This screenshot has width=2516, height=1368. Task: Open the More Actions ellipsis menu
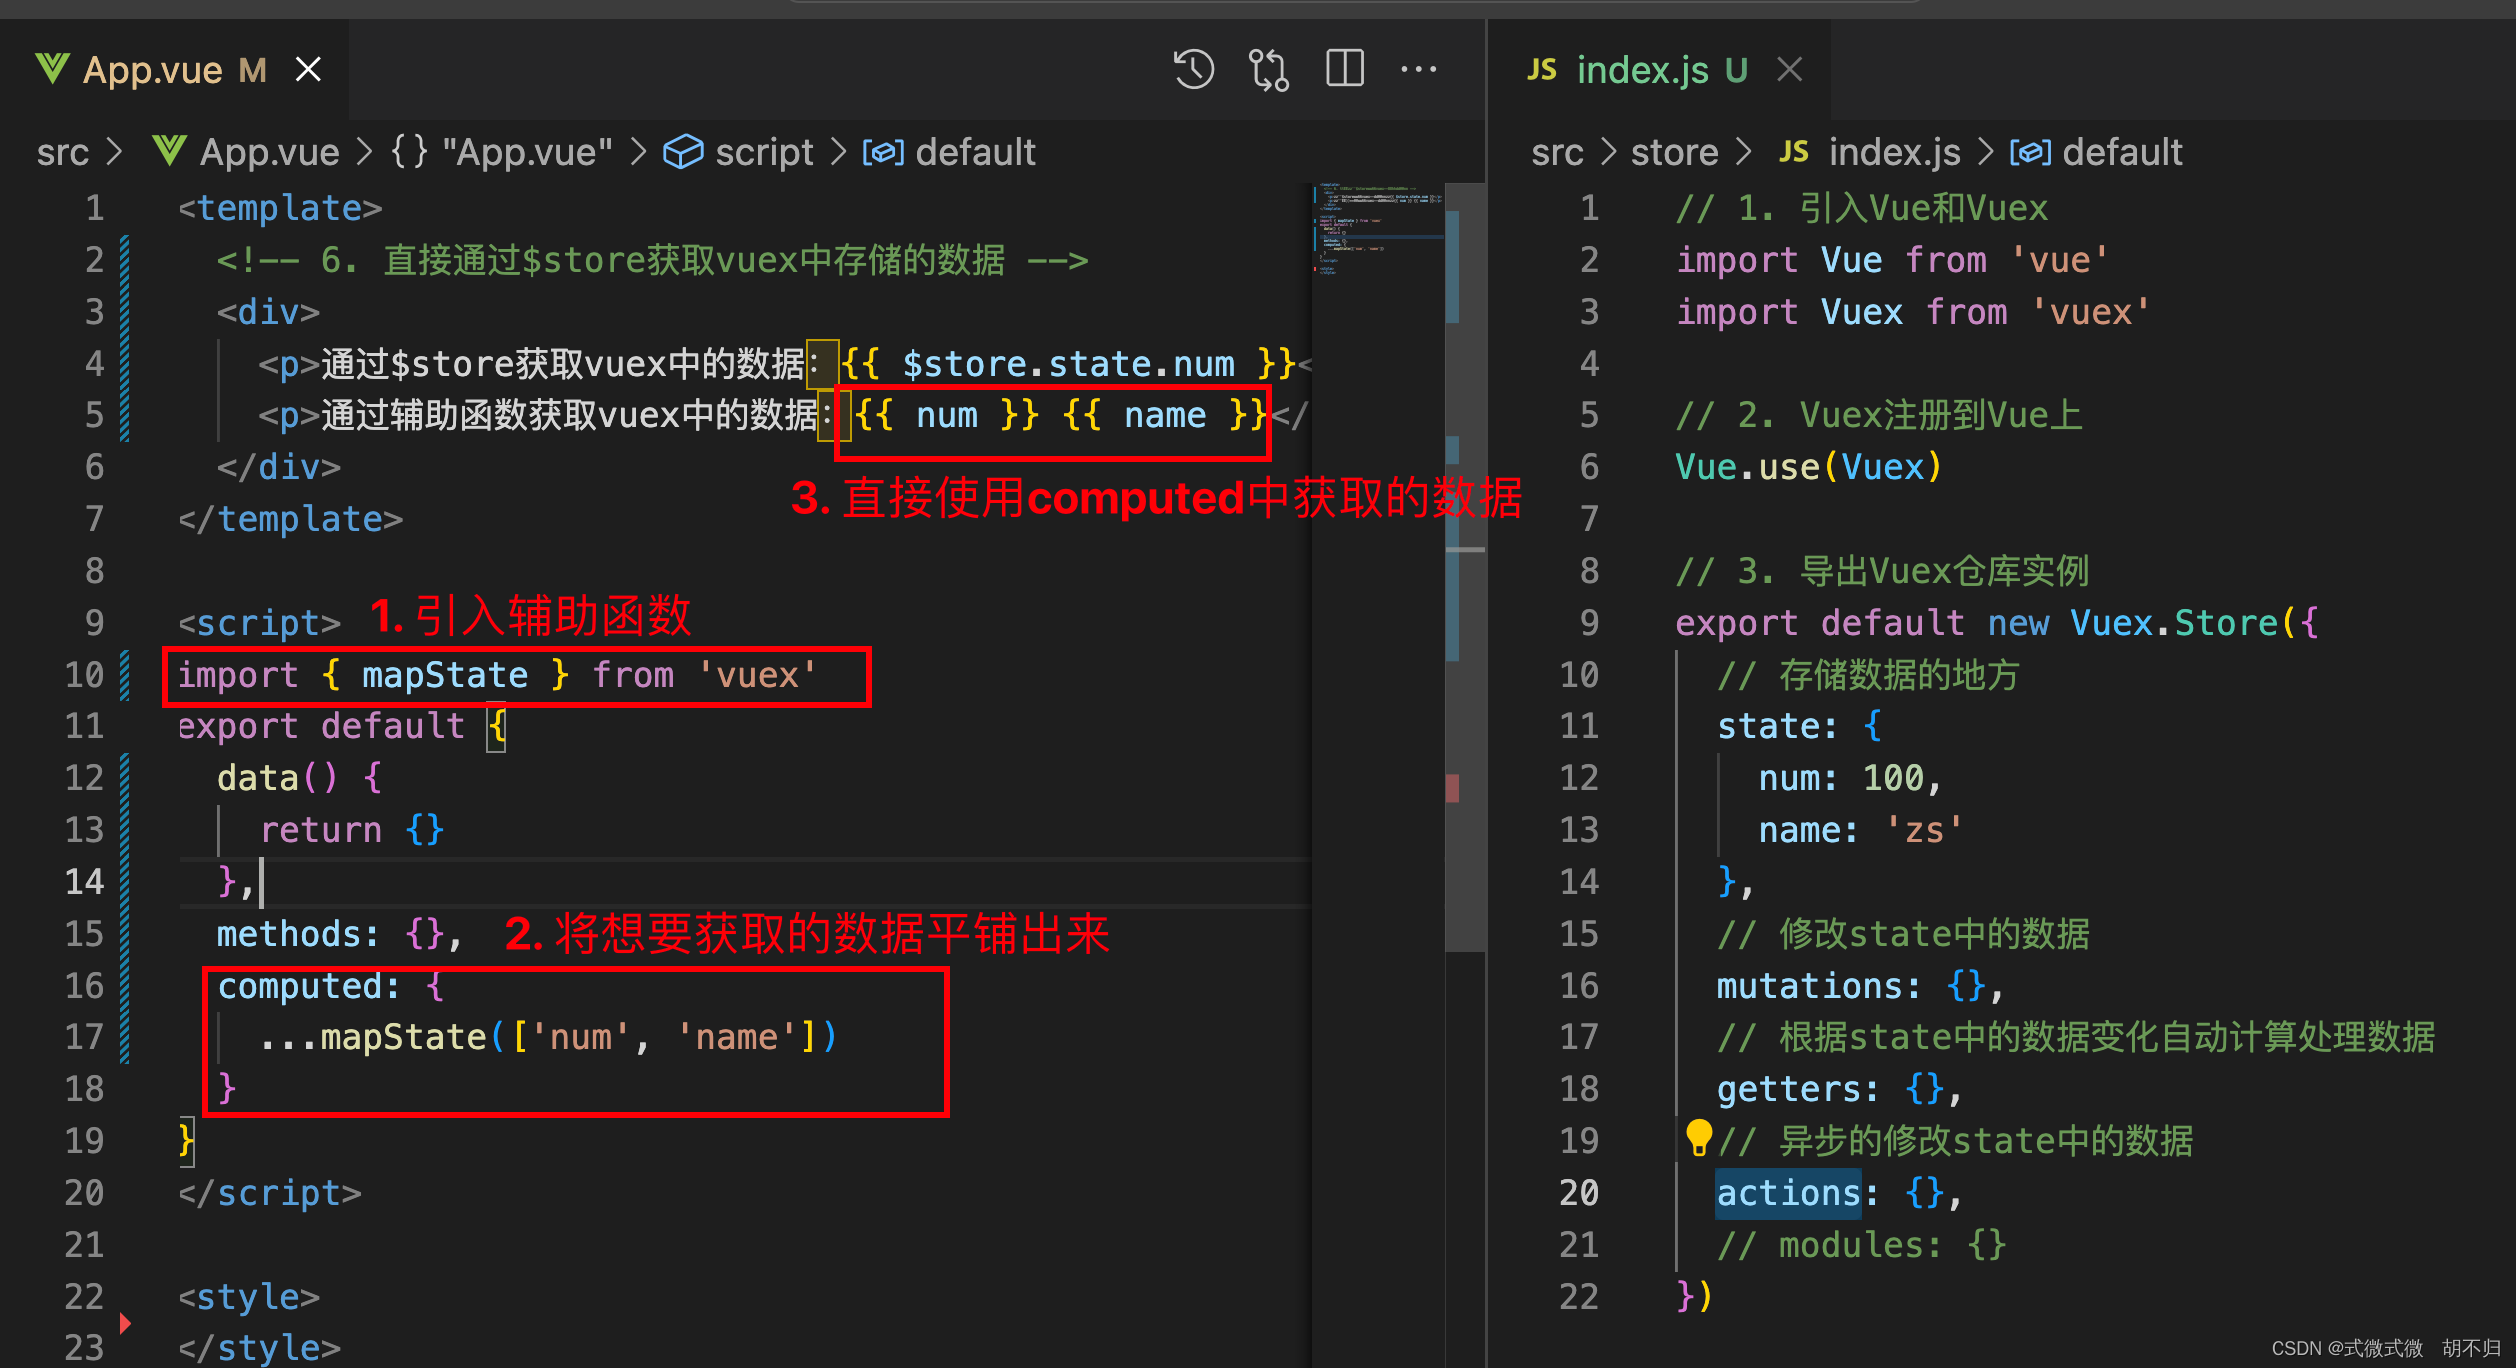(x=1419, y=68)
